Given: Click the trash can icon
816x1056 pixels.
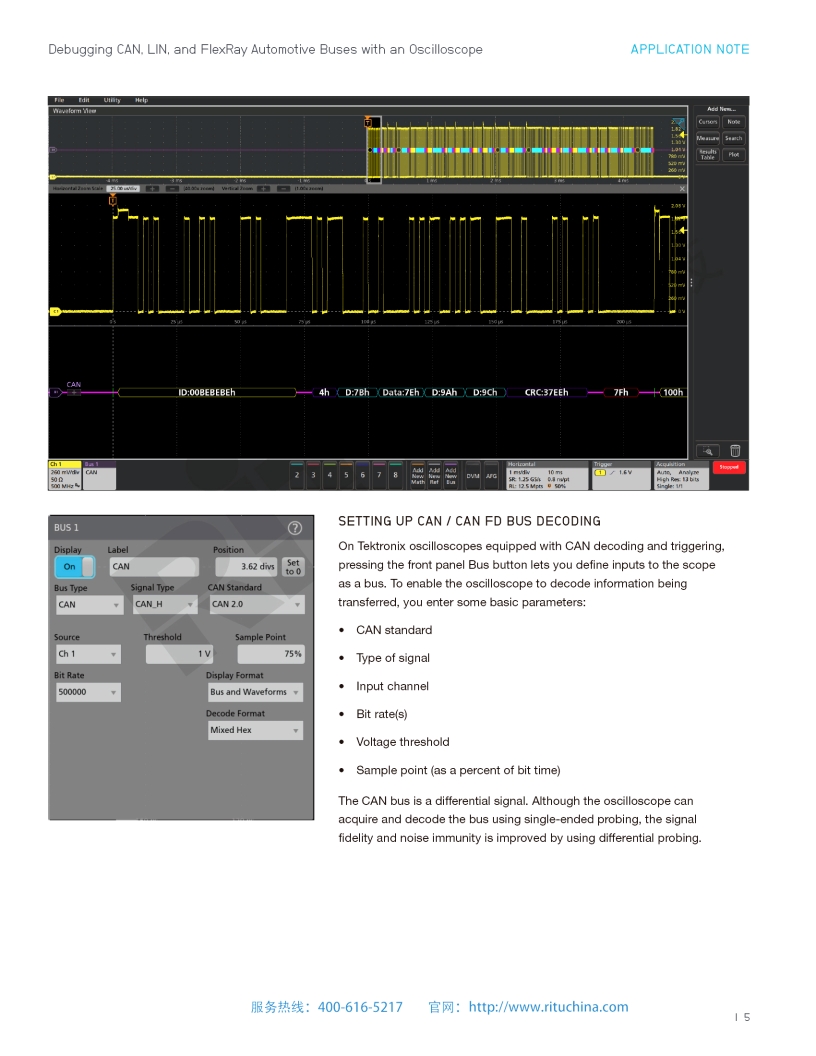Looking at the screenshot, I should tap(735, 451).
